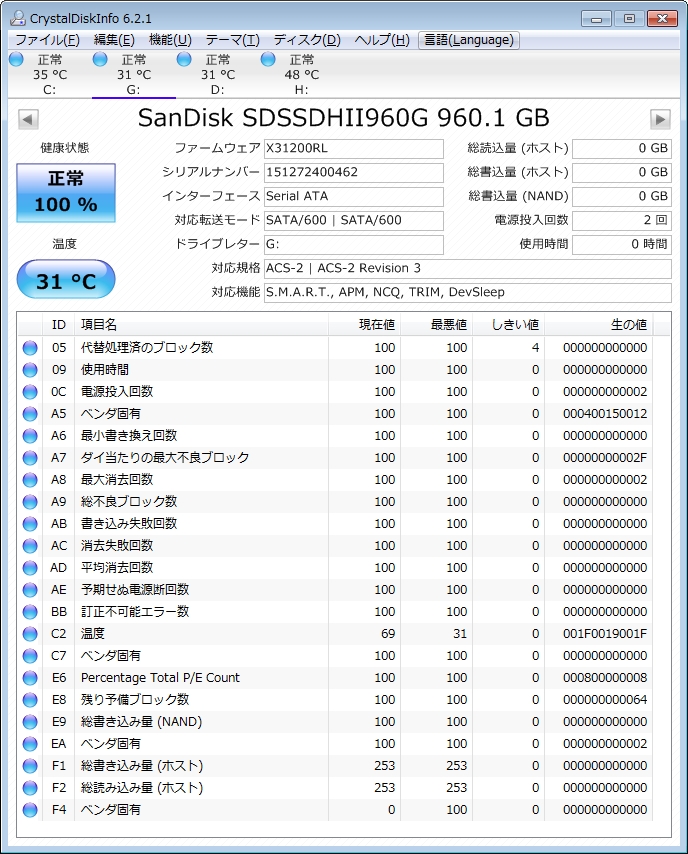Click the transfer mode field SATA/600
The width and height of the screenshot is (688, 854).
354,221
